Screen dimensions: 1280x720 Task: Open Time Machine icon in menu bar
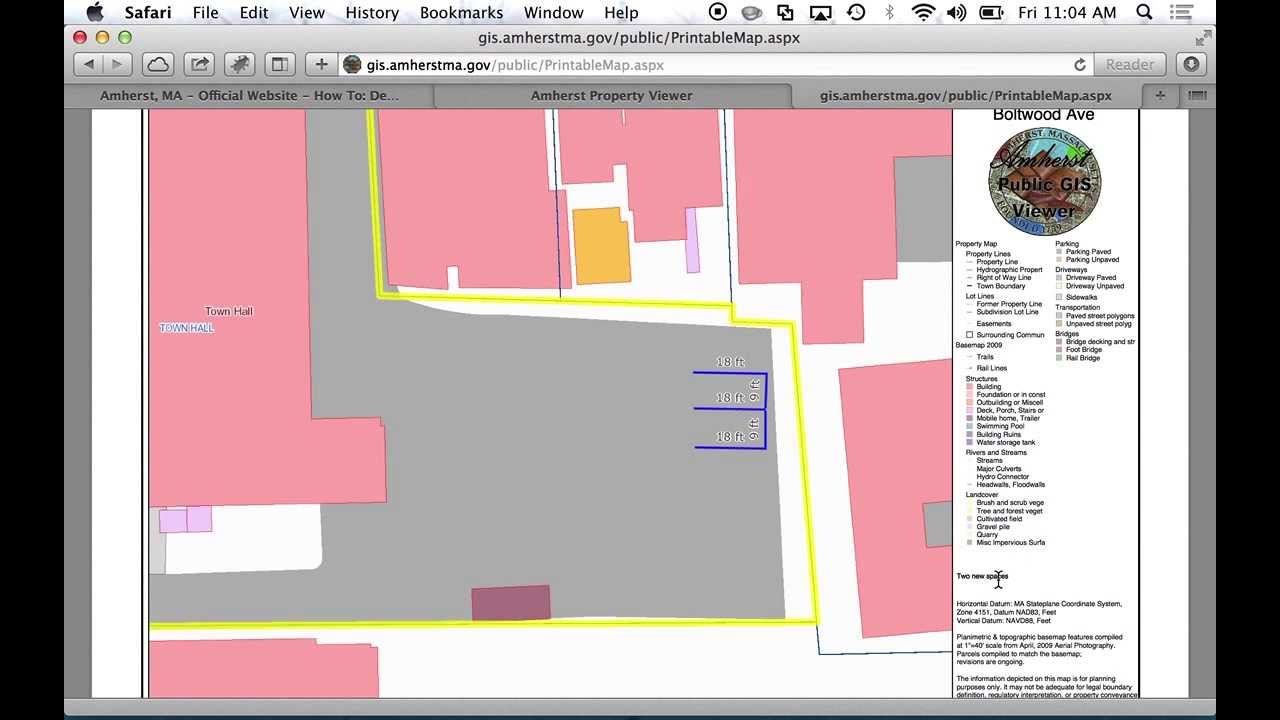point(856,12)
